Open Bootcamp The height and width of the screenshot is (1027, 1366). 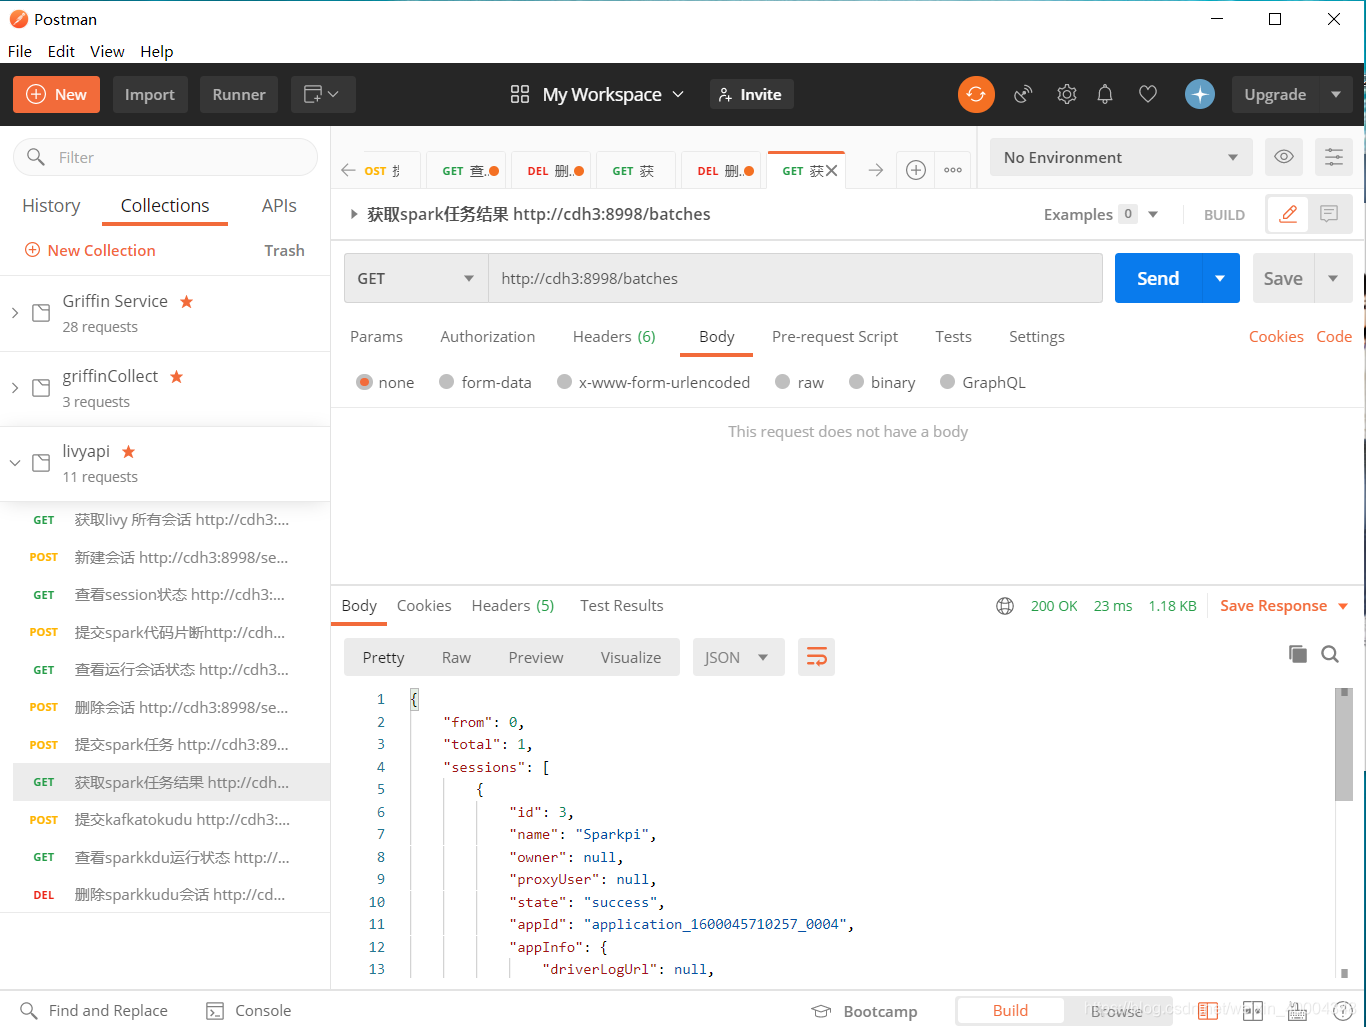click(x=864, y=1011)
